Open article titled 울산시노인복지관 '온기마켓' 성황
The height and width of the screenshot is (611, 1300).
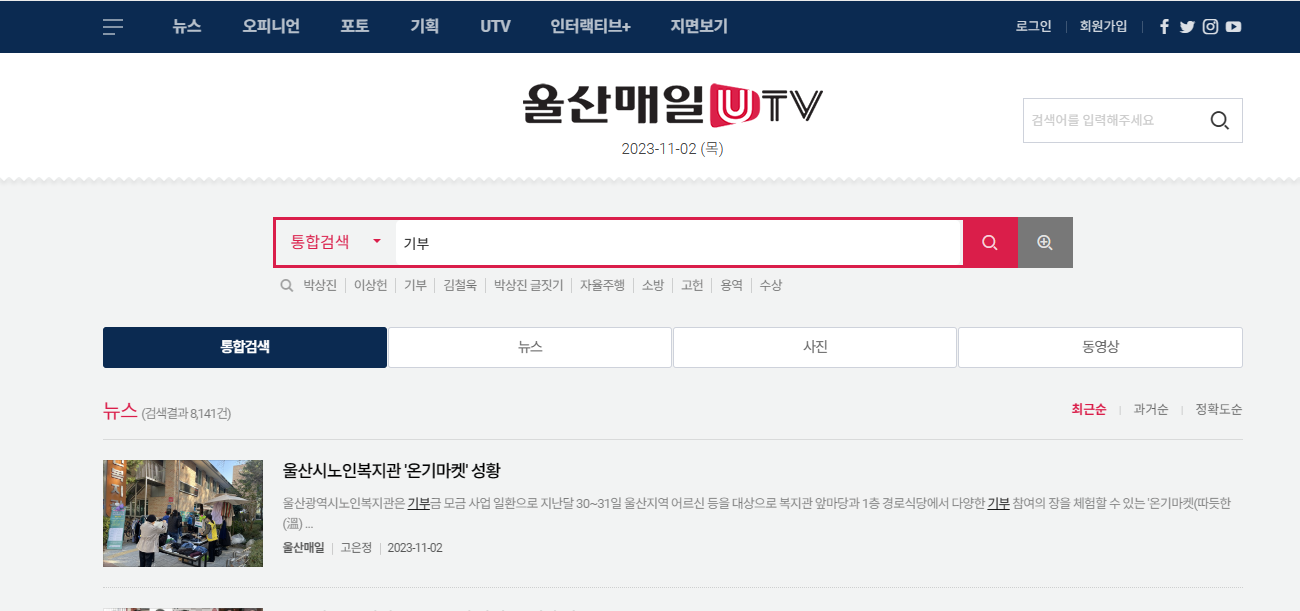point(391,470)
